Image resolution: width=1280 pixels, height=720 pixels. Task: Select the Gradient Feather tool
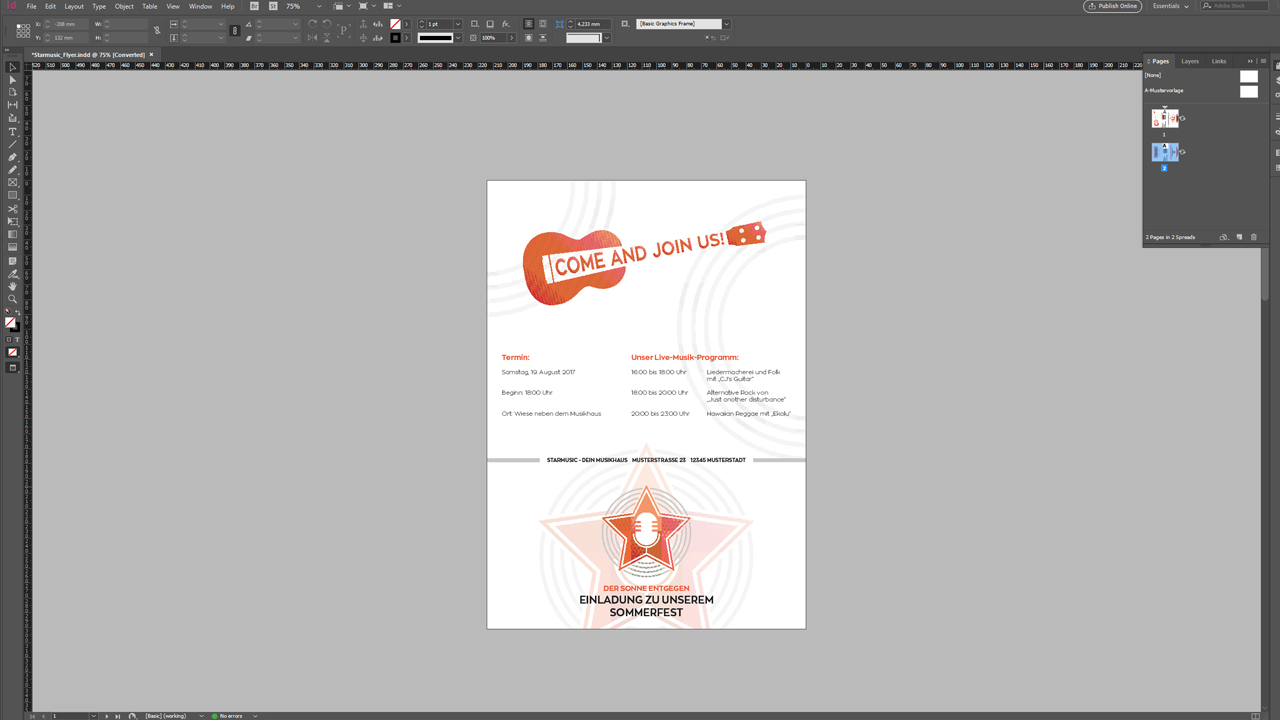(13, 247)
